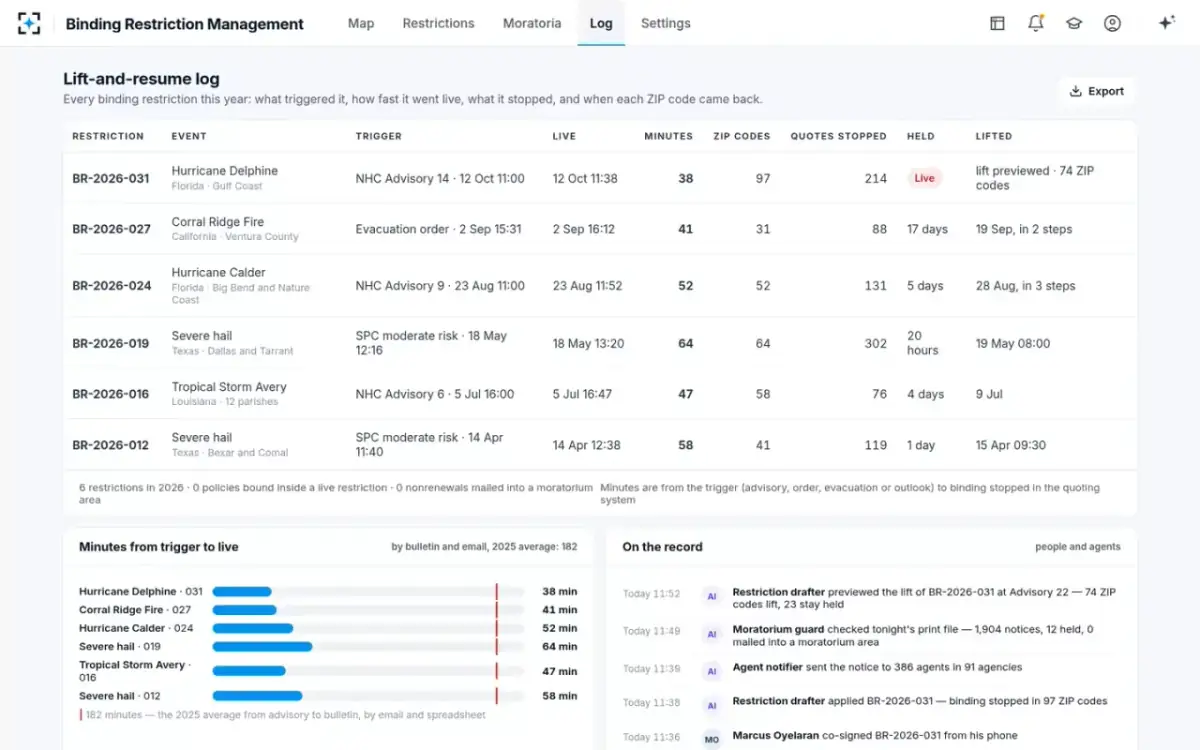Open the Moratoria tab

tap(532, 23)
